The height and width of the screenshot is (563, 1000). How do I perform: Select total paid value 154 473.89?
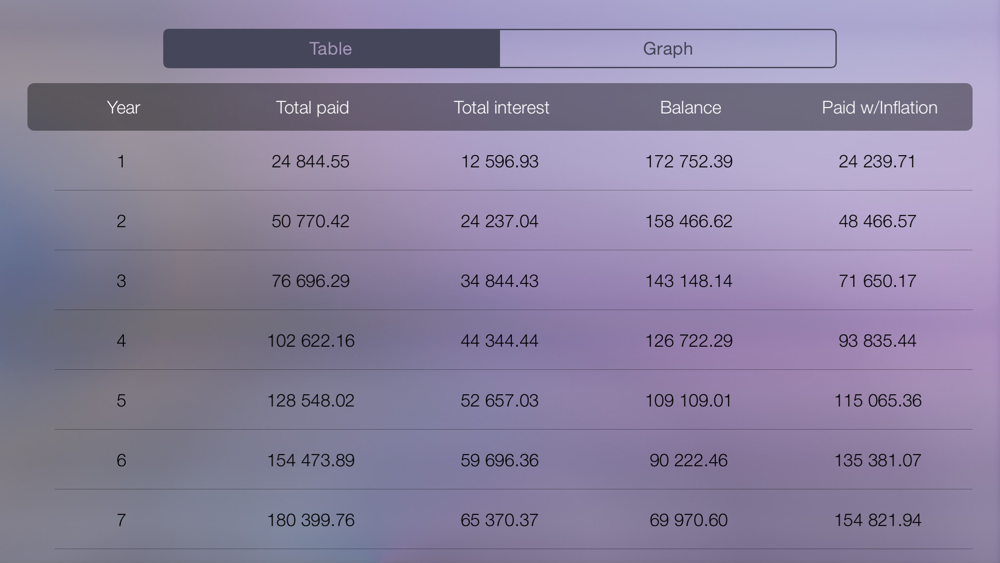[x=310, y=460]
